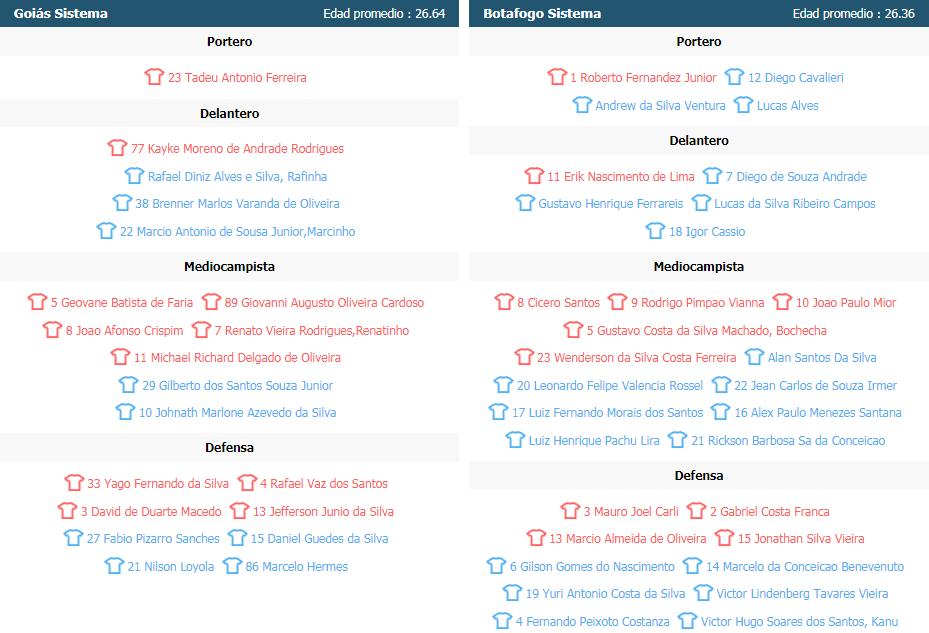Open Andrew da Silva Ventura goalkeeper link
Image resolution: width=929 pixels, height=633 pixels.
coord(660,106)
